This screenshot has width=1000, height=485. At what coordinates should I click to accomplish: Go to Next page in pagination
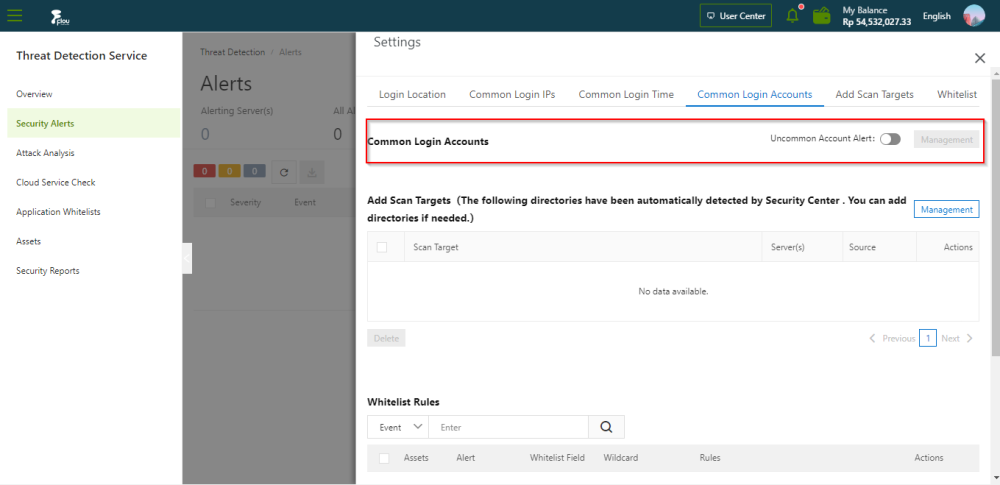tap(957, 338)
